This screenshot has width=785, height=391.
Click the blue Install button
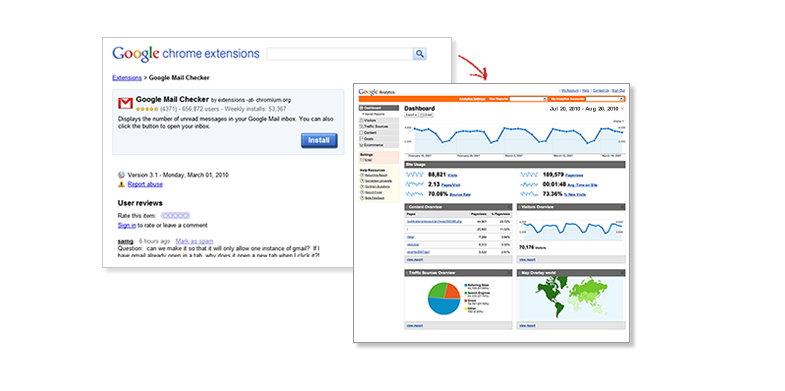(319, 140)
